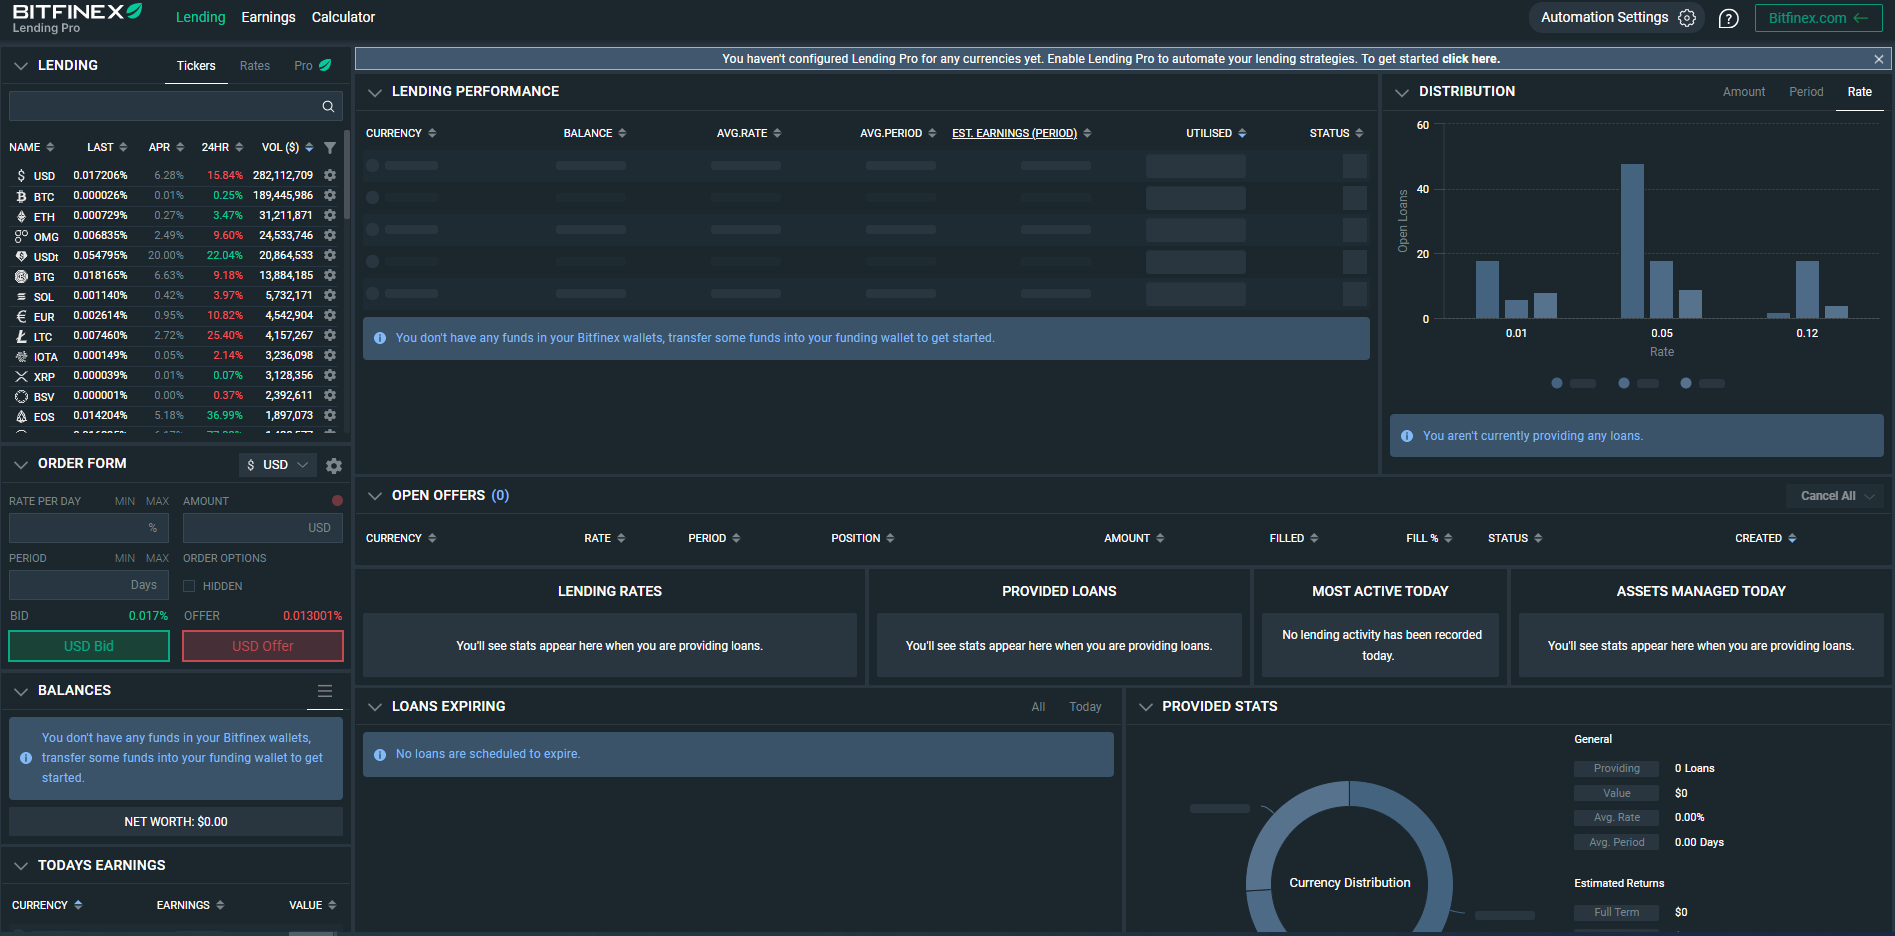Open the USD currency dropdown in Order Form
The height and width of the screenshot is (936, 1895).
click(278, 465)
